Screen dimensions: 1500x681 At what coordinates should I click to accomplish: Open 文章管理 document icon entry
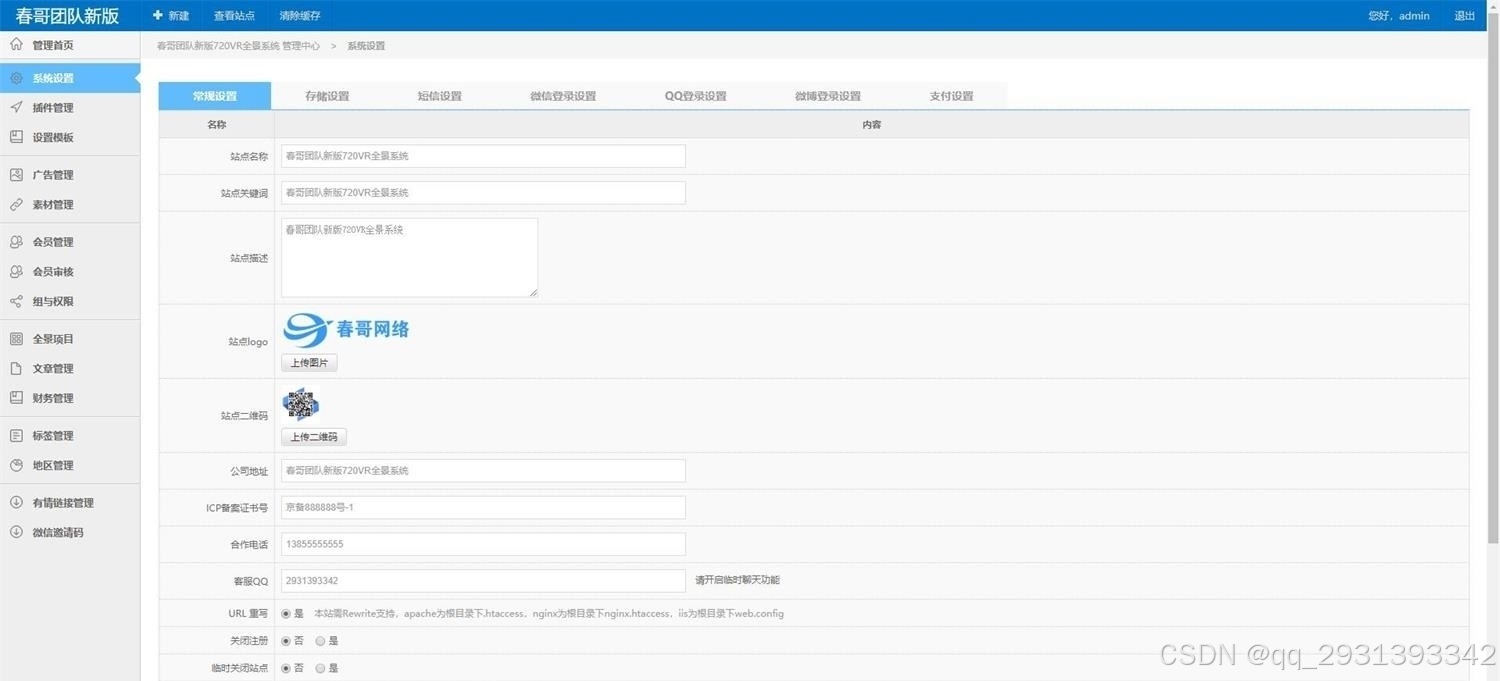pos(16,368)
